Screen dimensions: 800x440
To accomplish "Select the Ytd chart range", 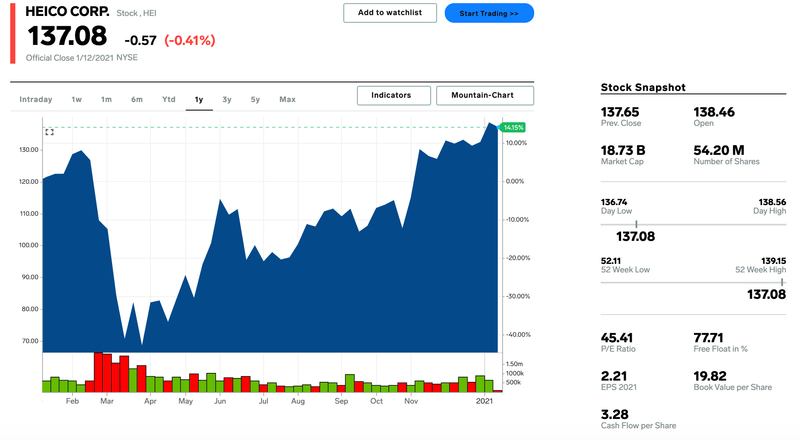I will [x=169, y=100].
